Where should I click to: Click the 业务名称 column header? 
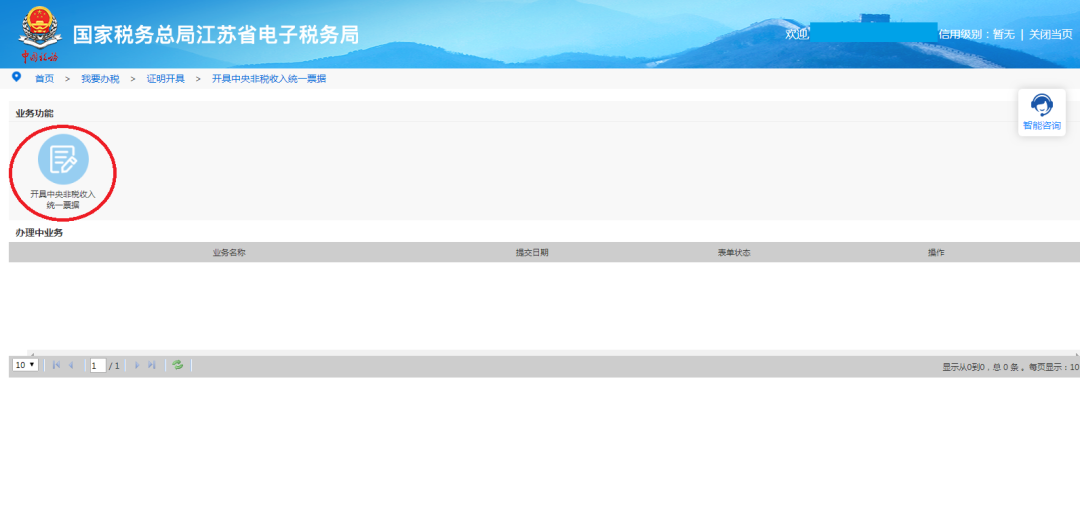229,253
